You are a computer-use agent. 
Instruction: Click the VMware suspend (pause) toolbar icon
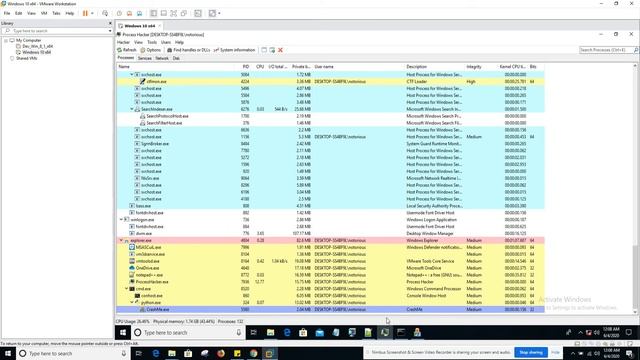[x=85, y=13]
